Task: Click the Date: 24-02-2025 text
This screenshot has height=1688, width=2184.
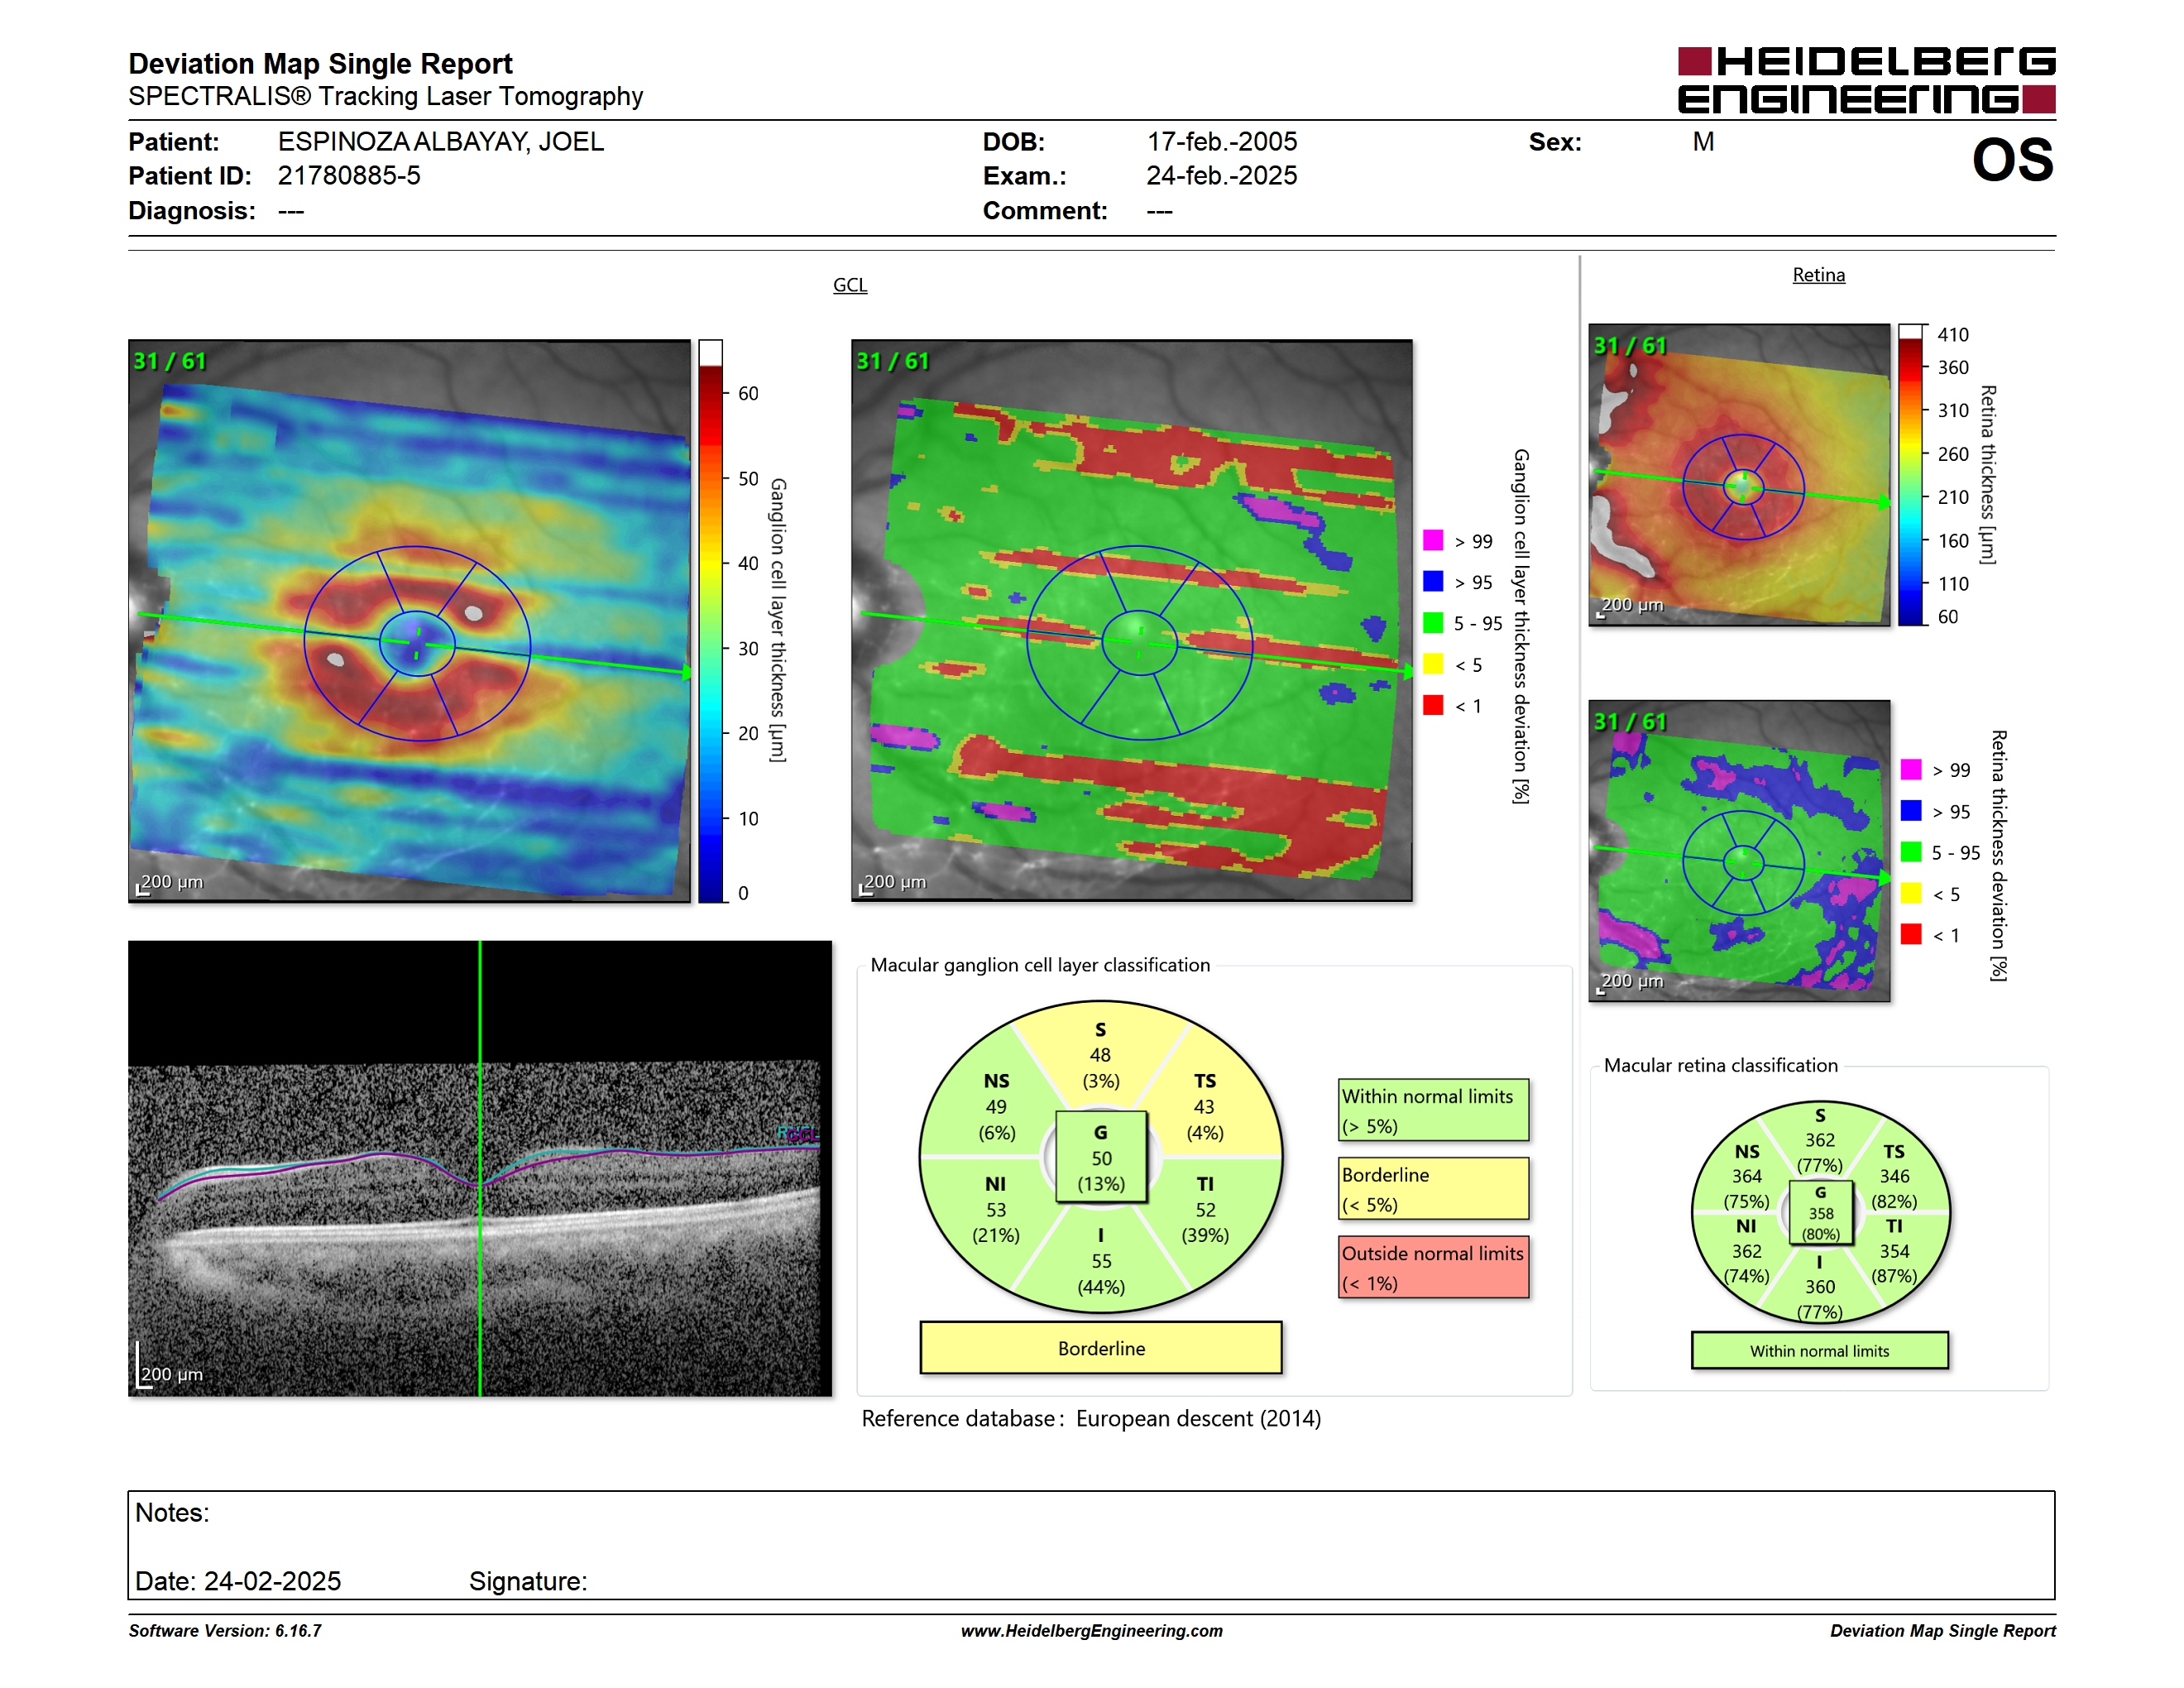Action: pos(238,1581)
